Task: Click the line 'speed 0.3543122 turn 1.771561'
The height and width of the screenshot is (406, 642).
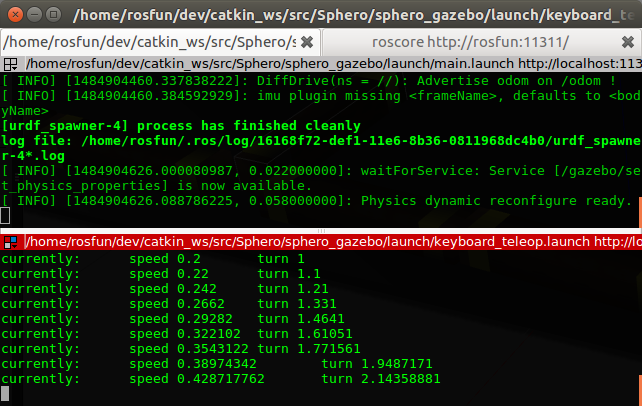Action: [181, 349]
